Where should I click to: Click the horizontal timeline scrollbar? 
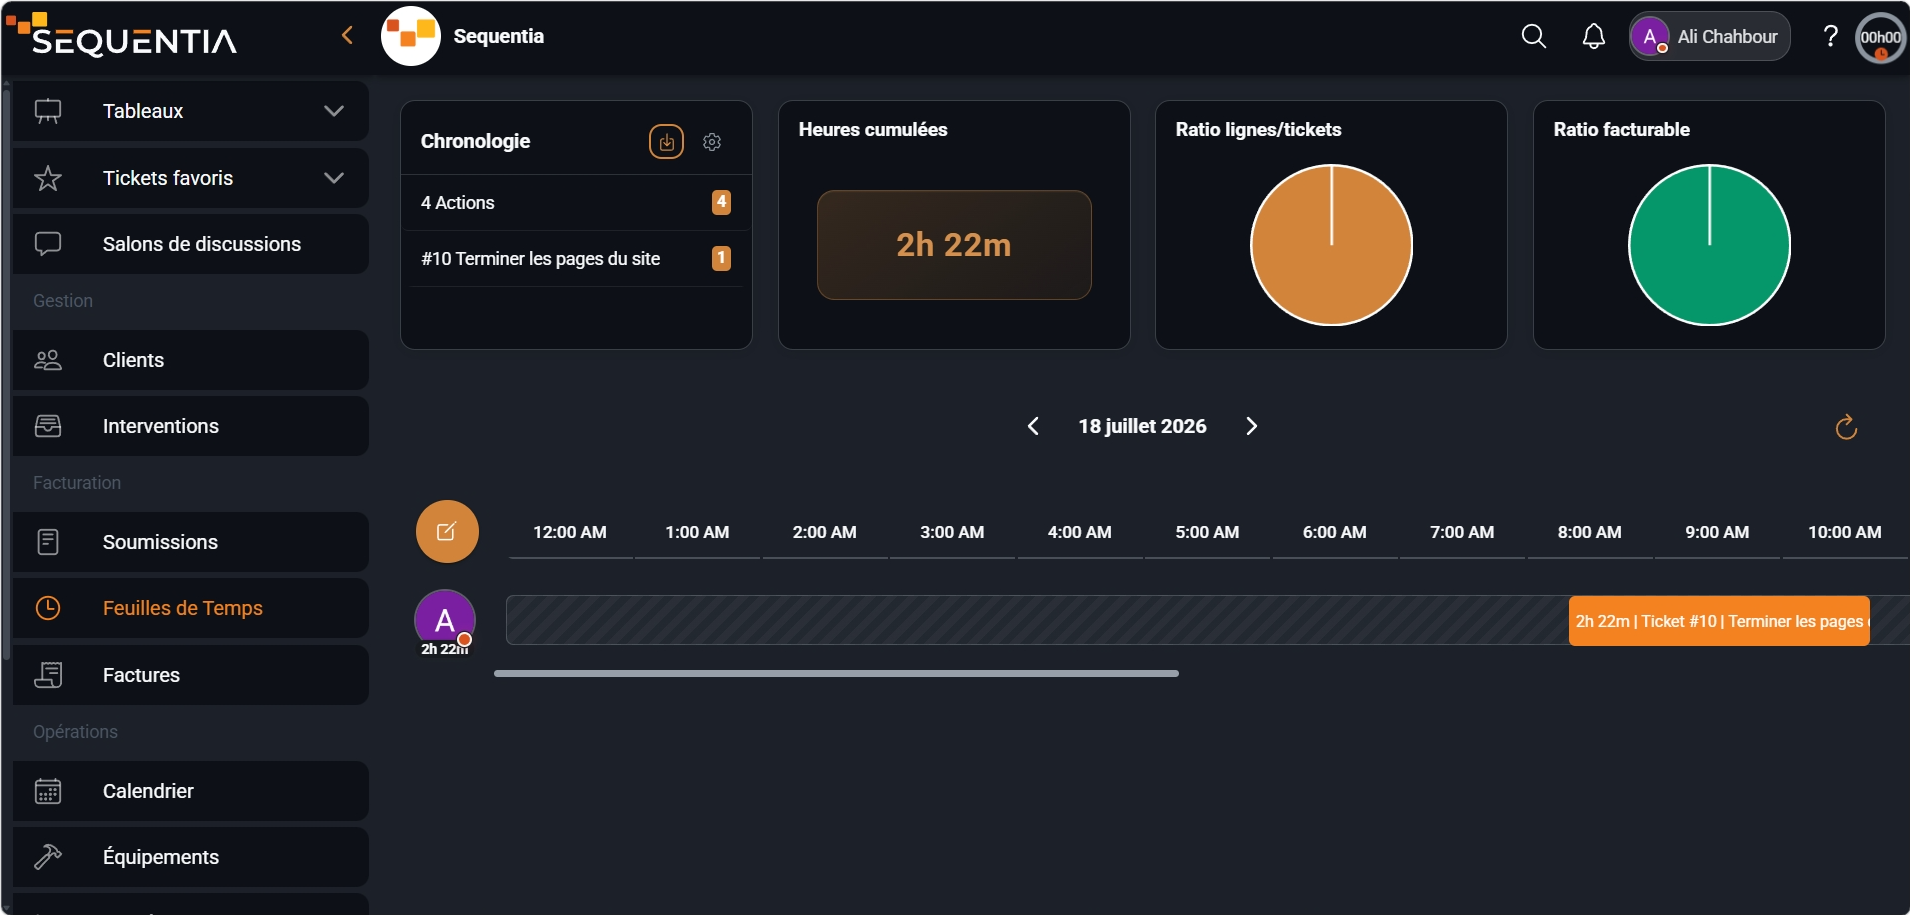pos(836,674)
